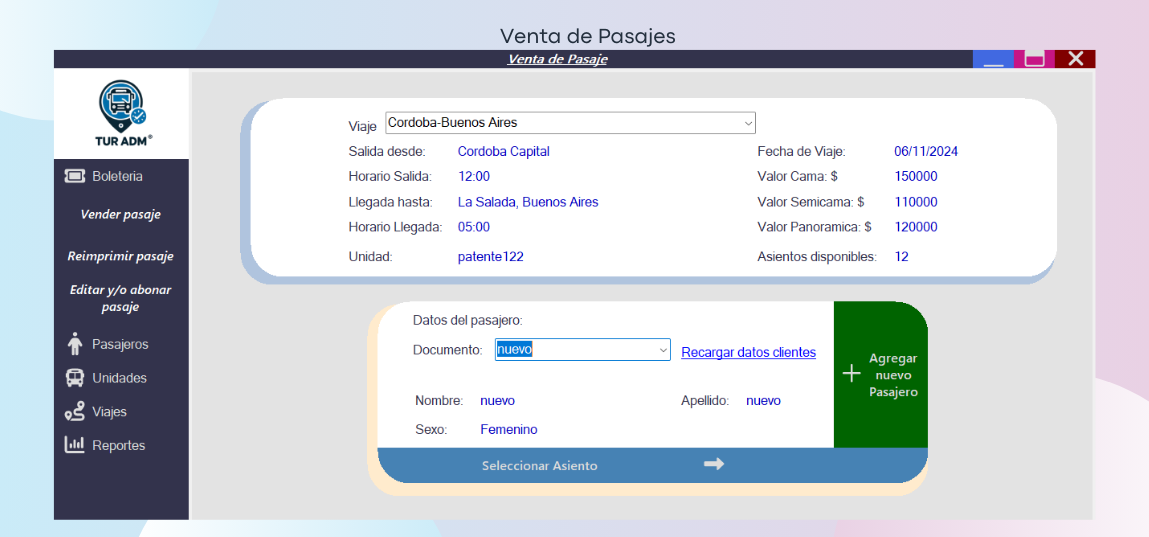The height and width of the screenshot is (537, 1149).
Task: Click the Cordoba-Buenos Aires Viaje field
Action: point(560,123)
